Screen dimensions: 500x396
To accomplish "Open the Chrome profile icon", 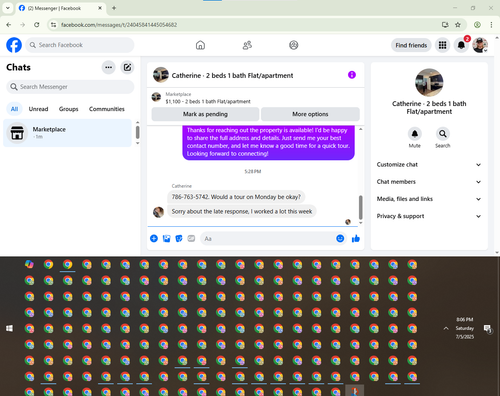I will pos(477,25).
